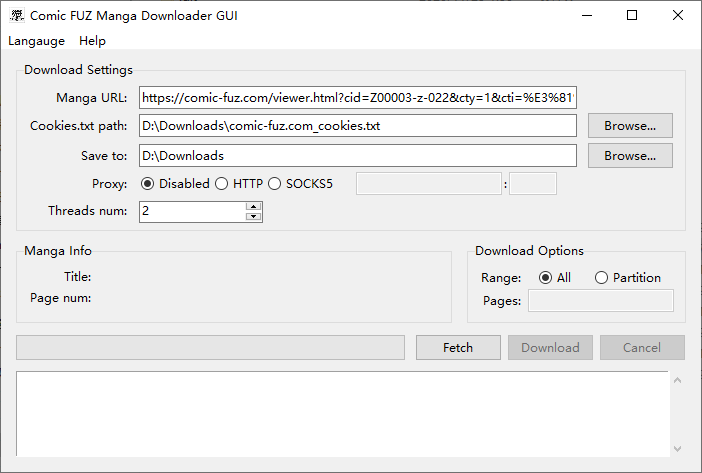Browse for the Save to folder

coord(630,156)
